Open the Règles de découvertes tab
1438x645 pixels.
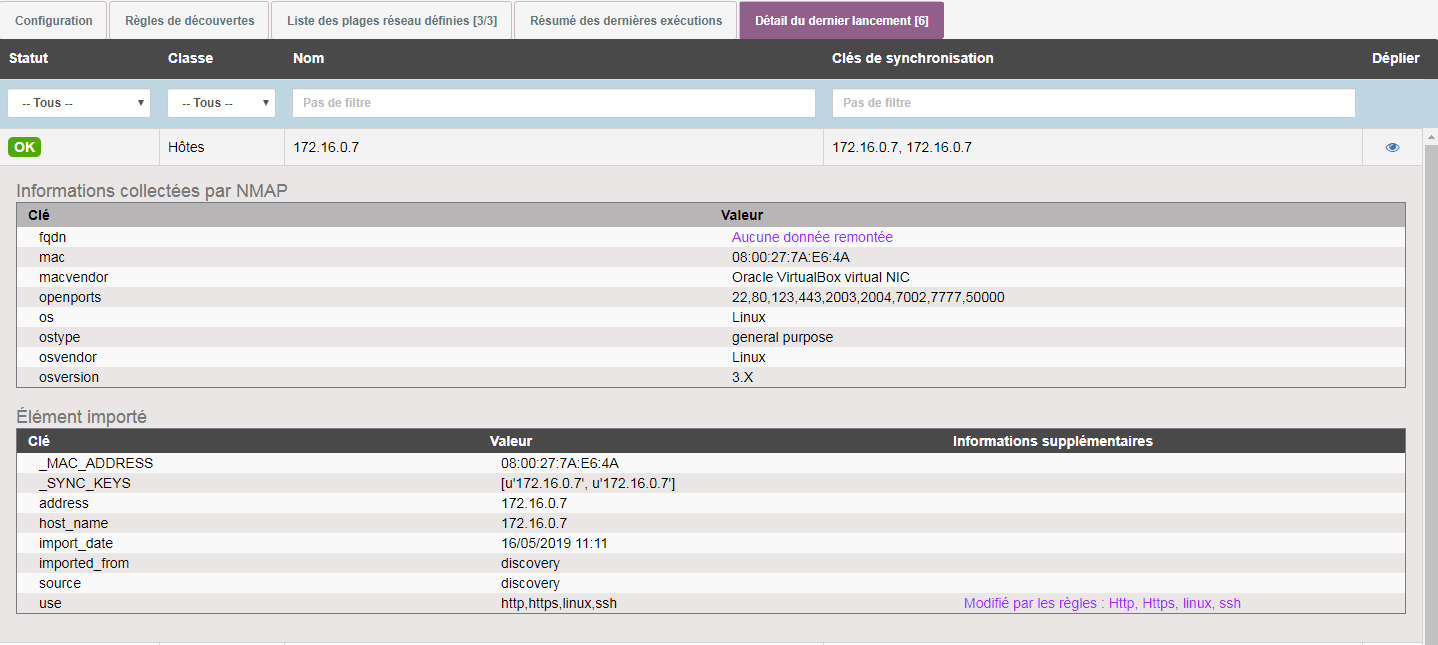189,20
